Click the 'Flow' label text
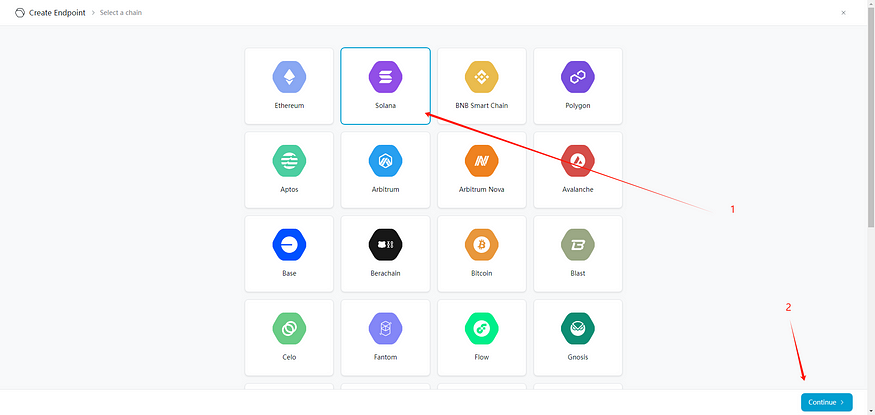The image size is (875, 415). (x=482, y=357)
